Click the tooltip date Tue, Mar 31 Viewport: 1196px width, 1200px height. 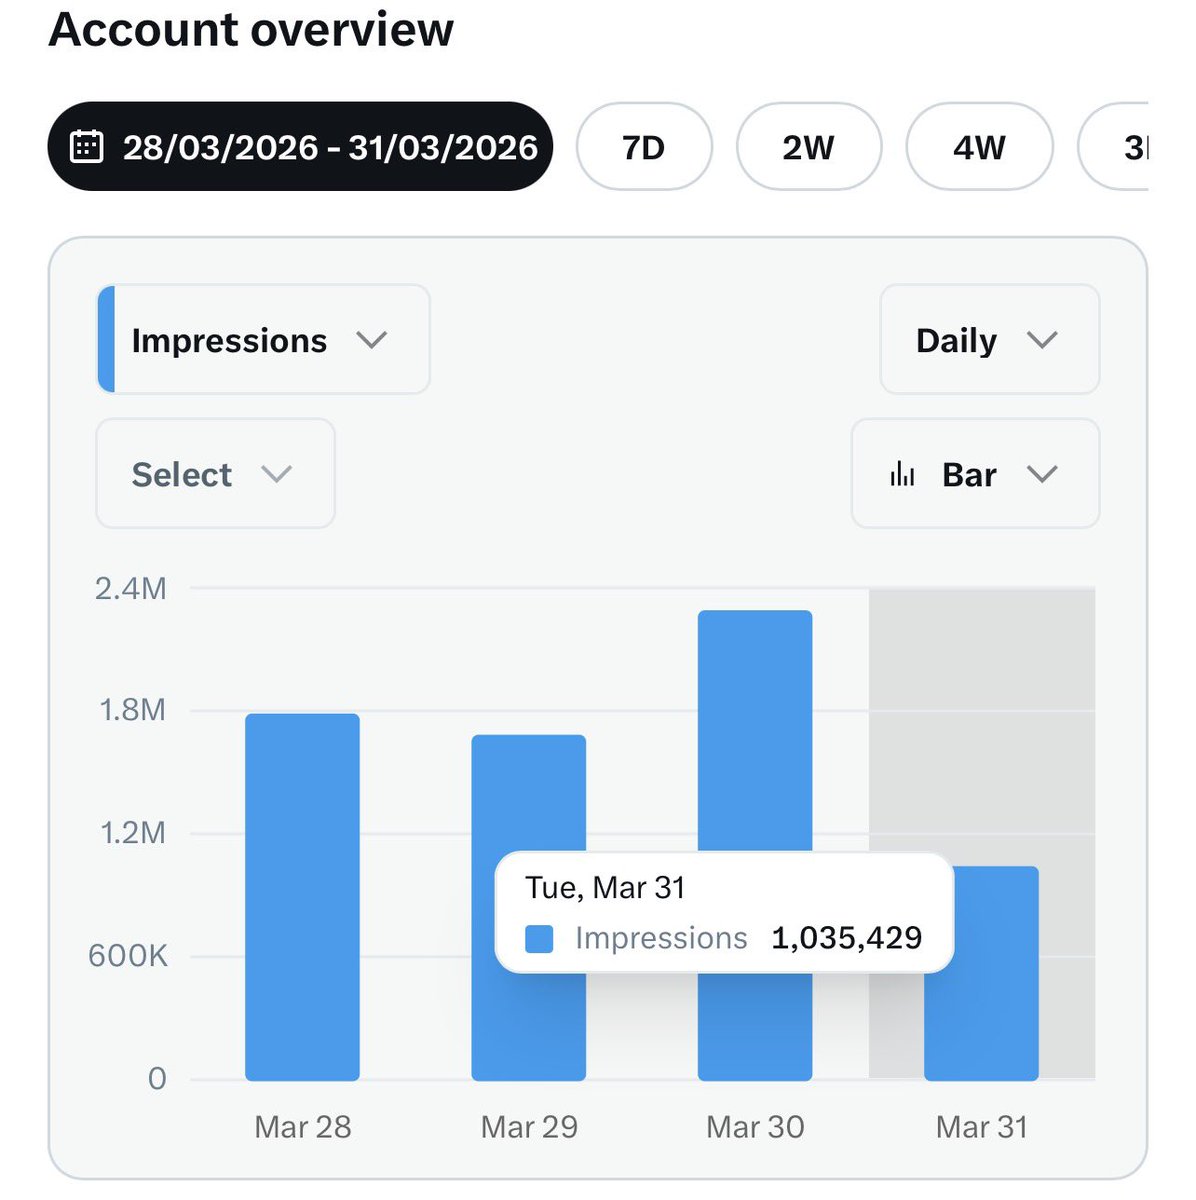tap(605, 888)
